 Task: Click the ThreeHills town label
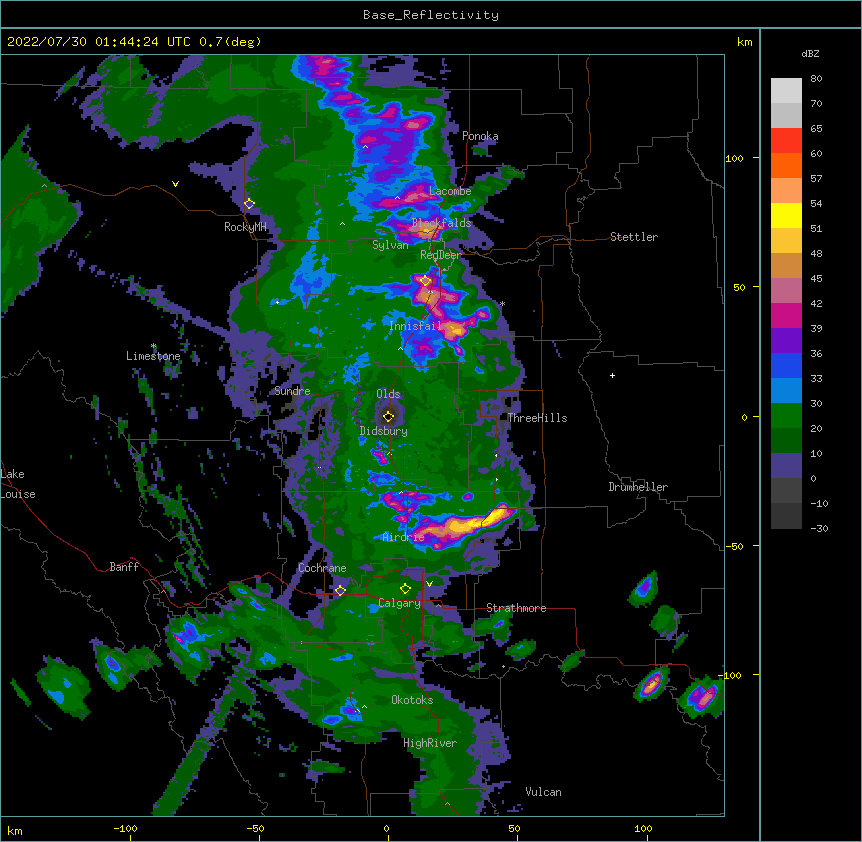coord(537,418)
